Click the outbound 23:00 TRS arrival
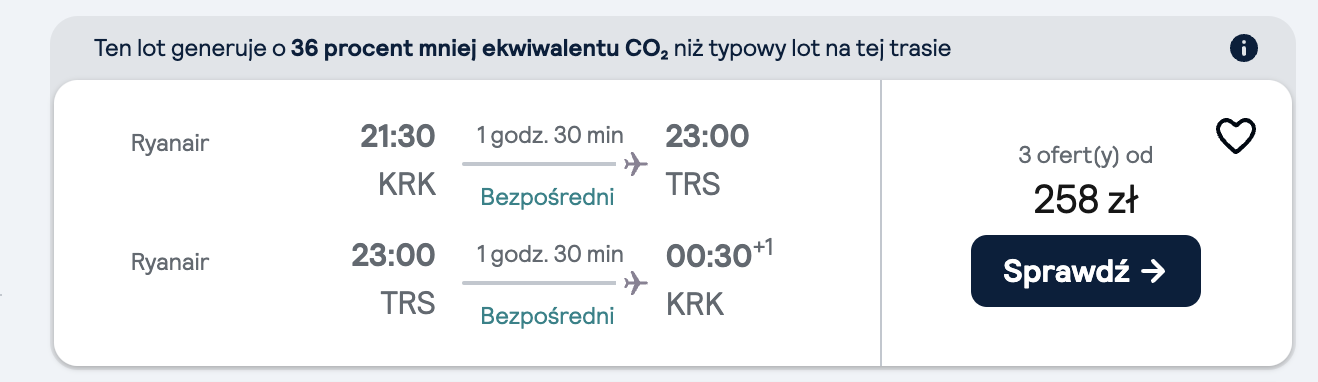 708,160
